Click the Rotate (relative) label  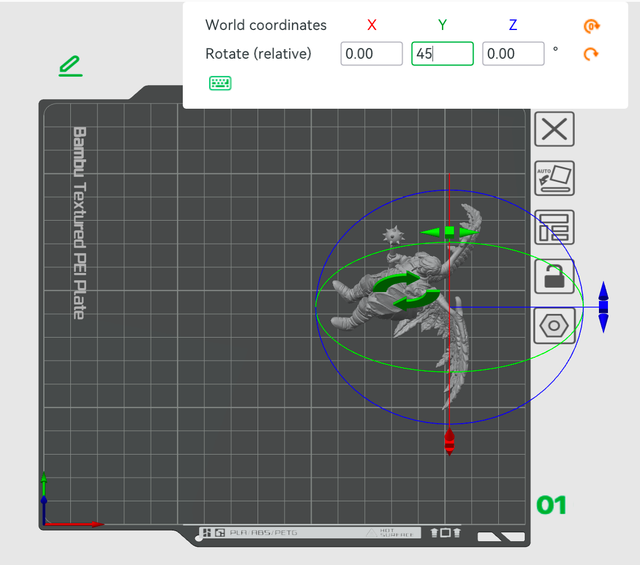coord(258,53)
